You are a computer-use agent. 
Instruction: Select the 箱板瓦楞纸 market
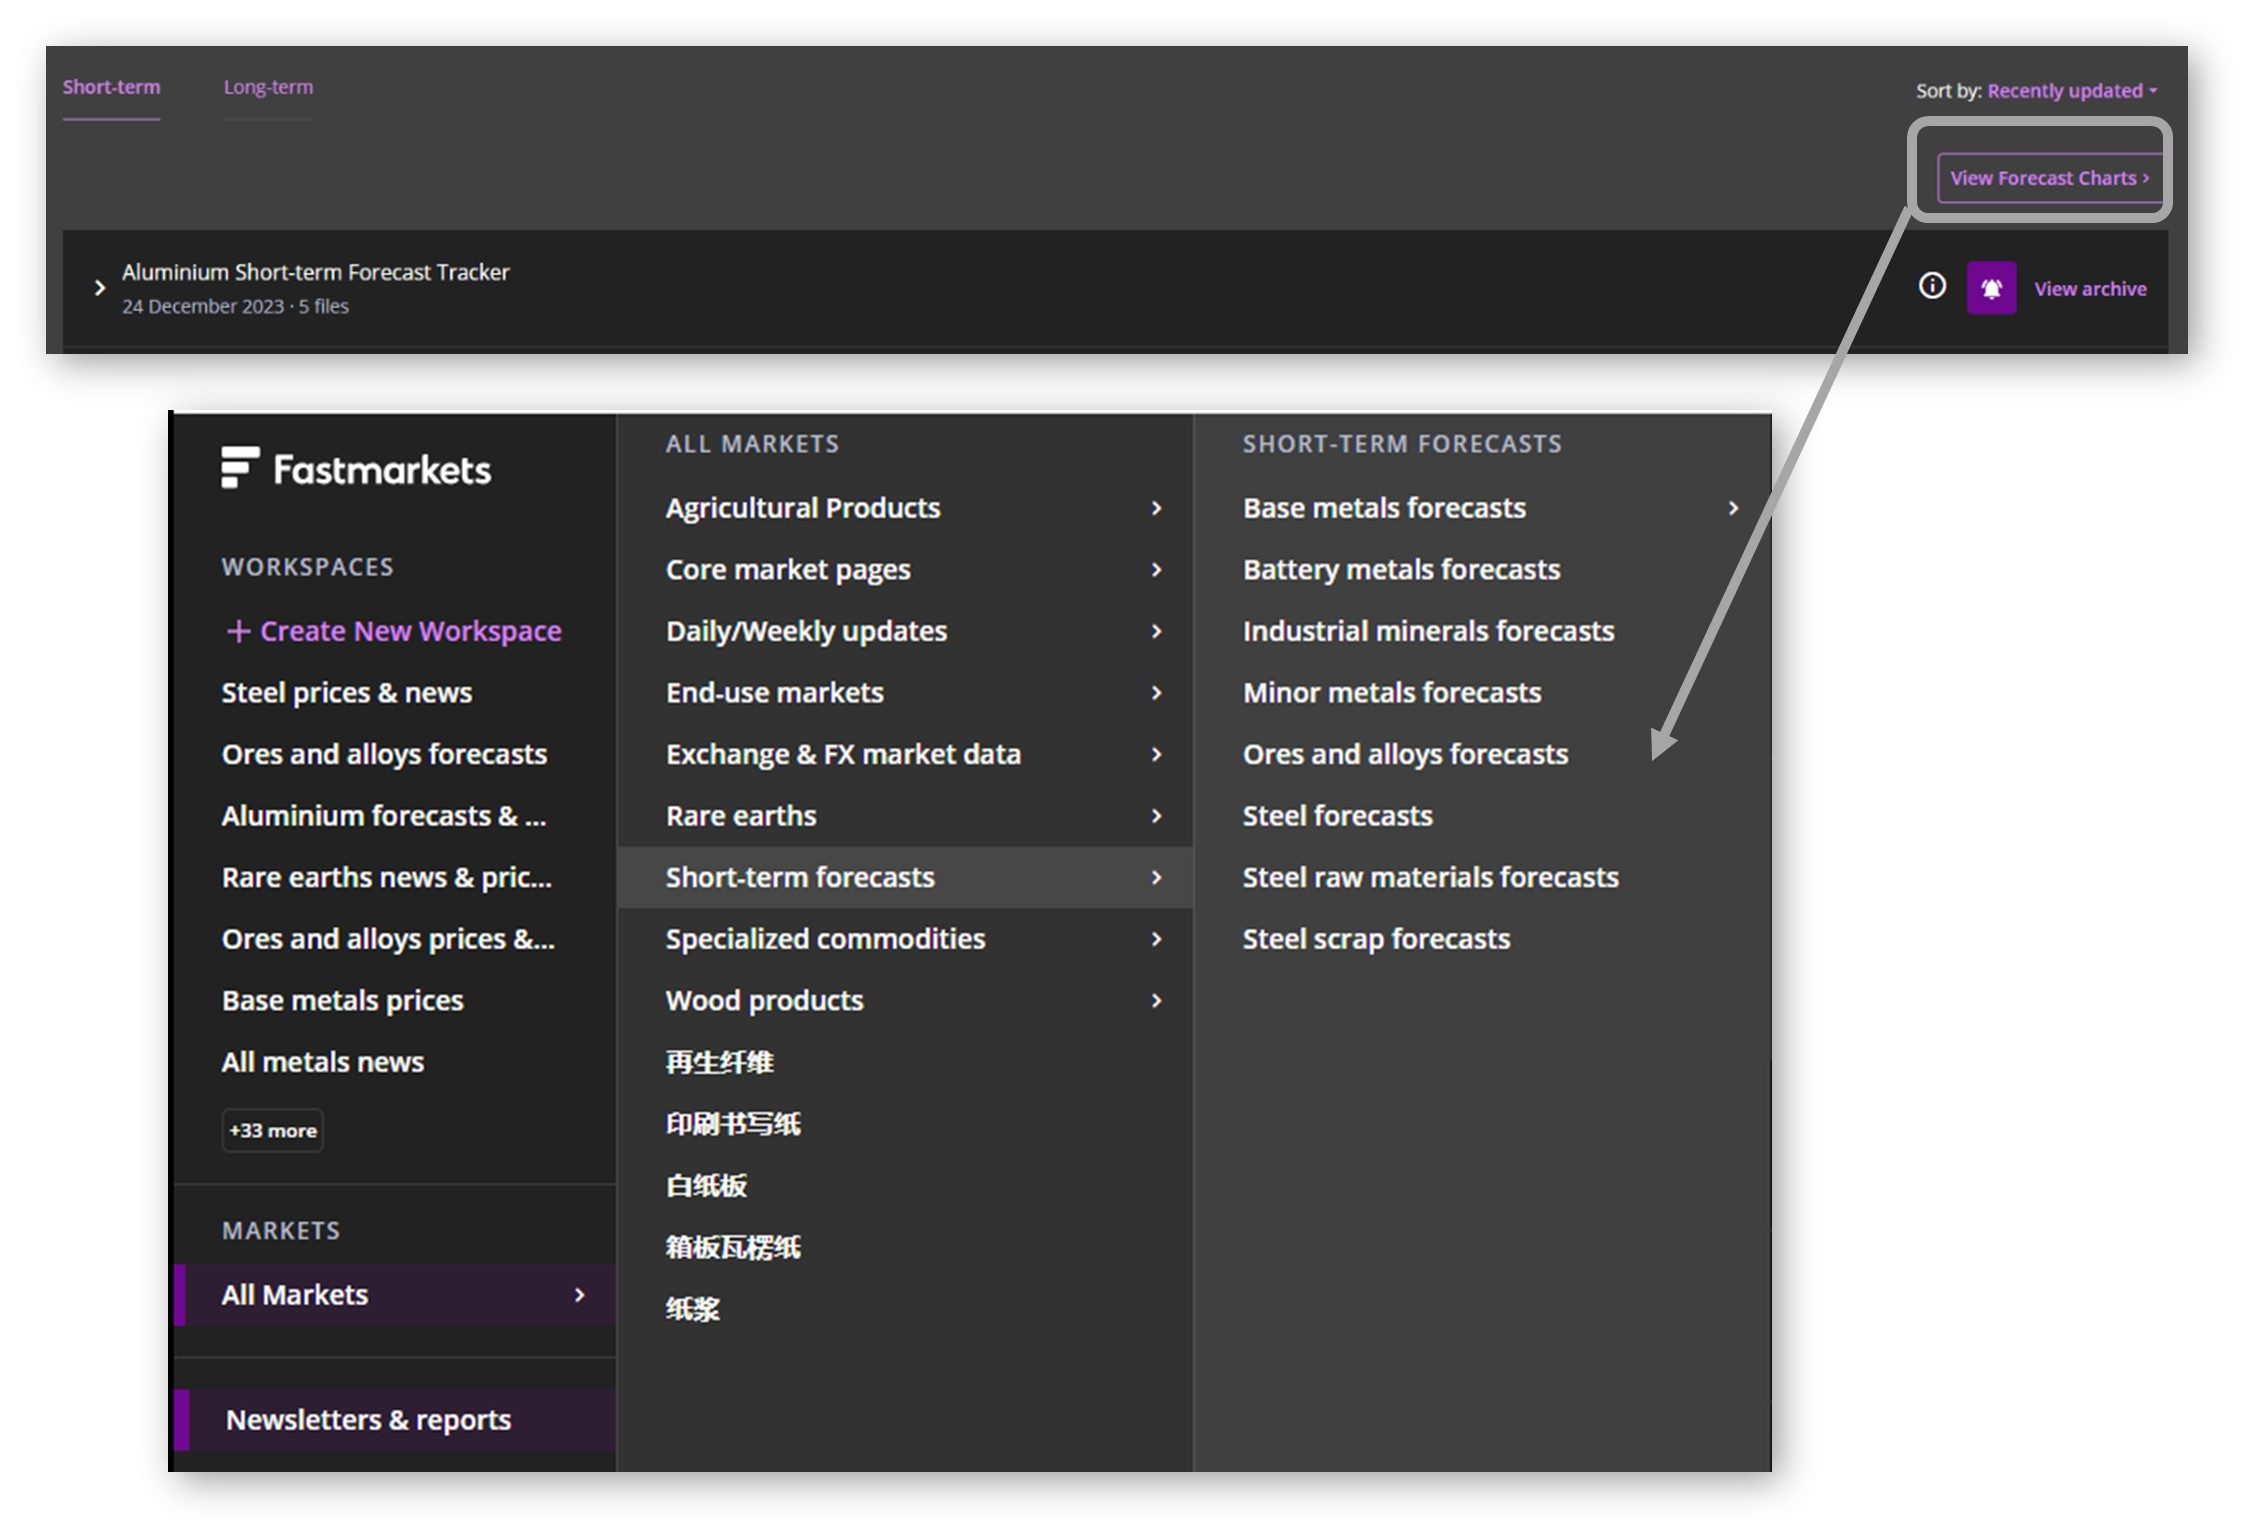coord(733,1247)
